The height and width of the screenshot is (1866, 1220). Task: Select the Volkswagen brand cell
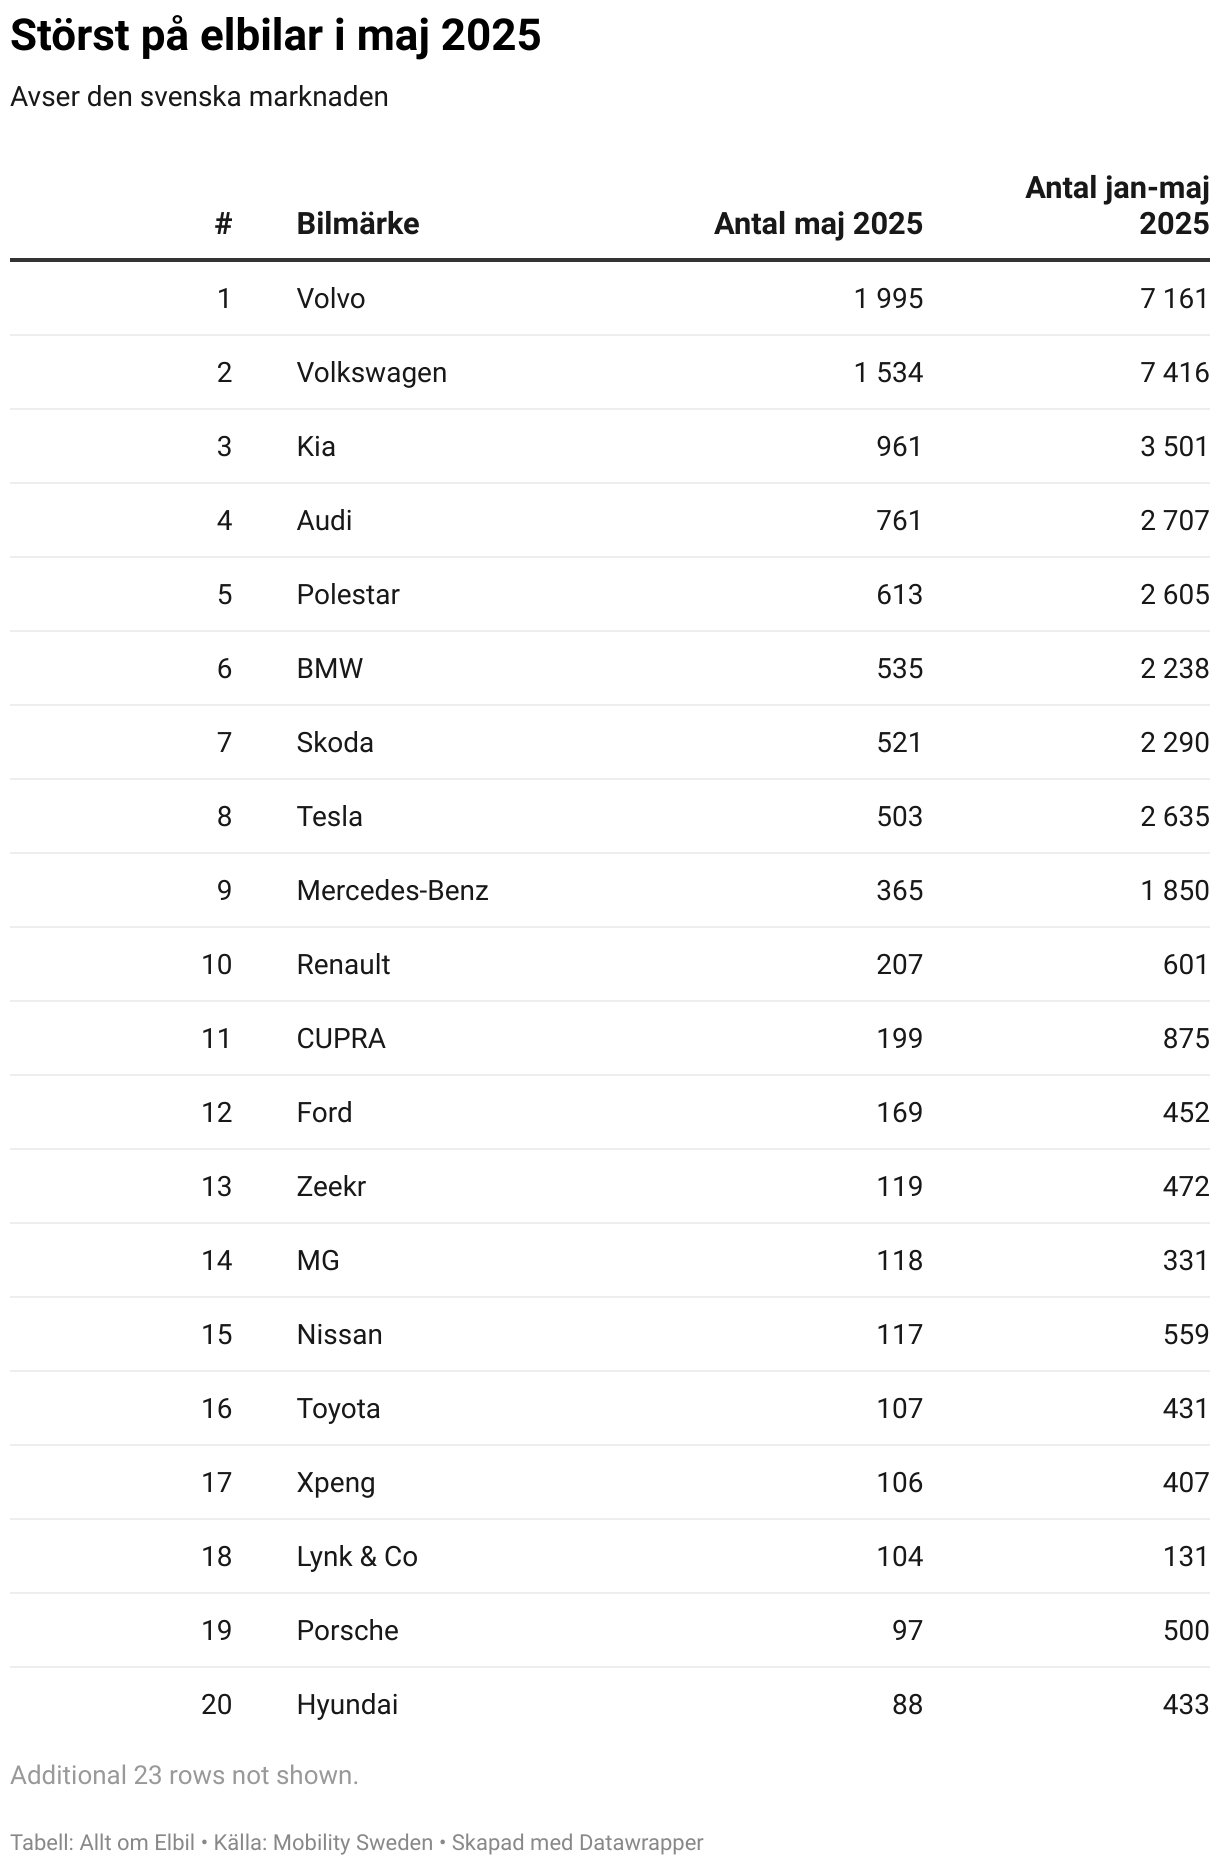(x=371, y=372)
